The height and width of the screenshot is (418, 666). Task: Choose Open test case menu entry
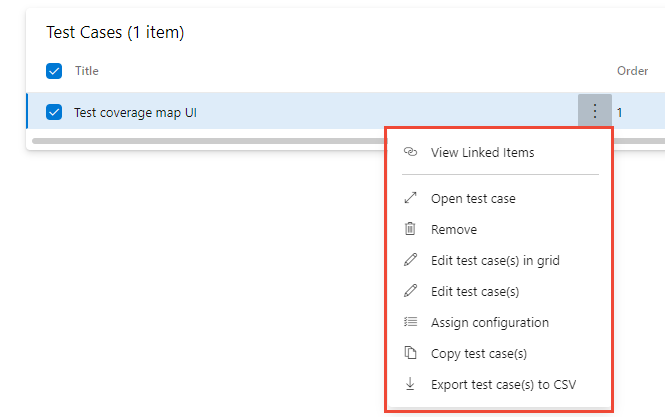(473, 199)
